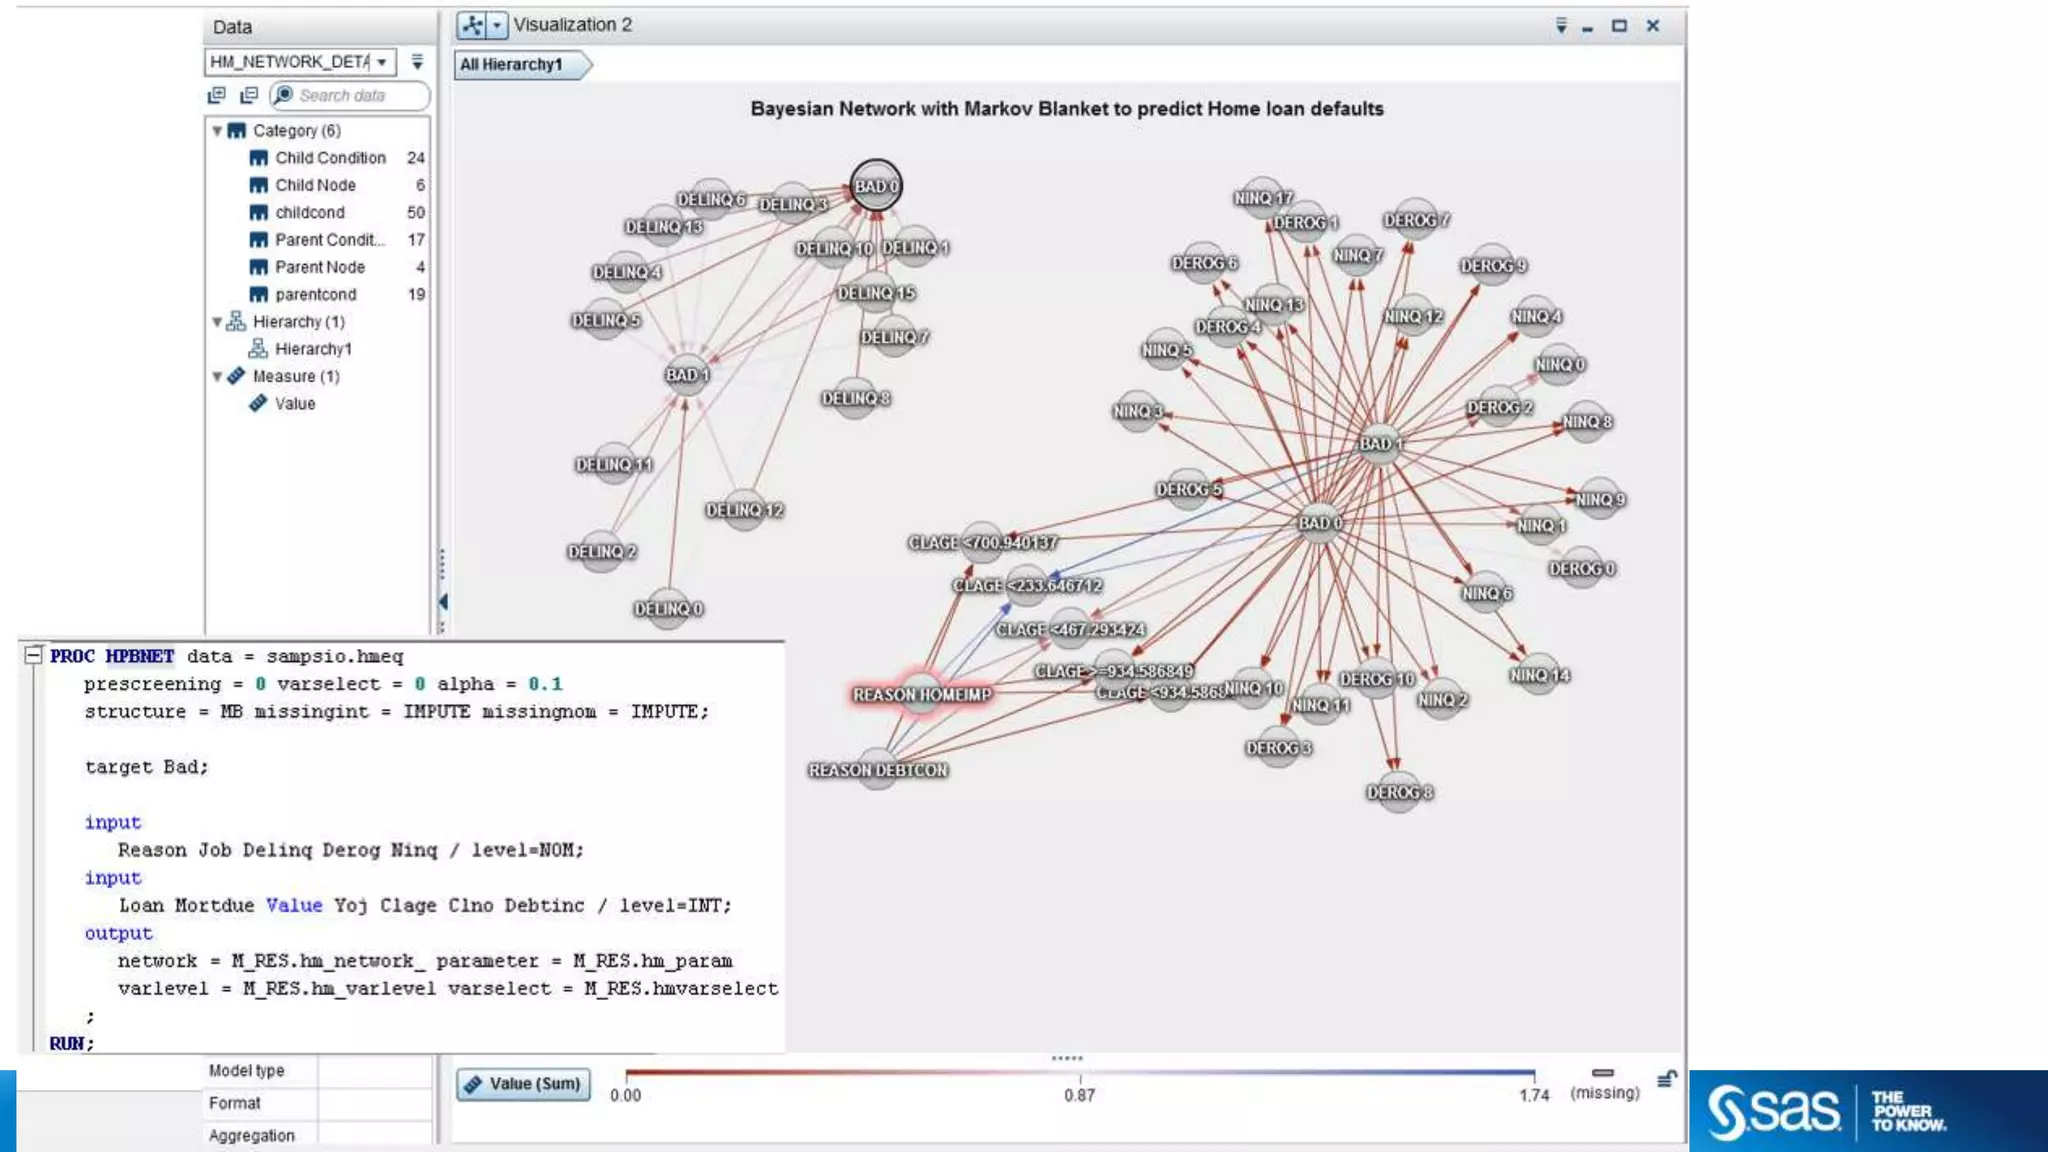Open data panel options menu icon

tap(418, 62)
